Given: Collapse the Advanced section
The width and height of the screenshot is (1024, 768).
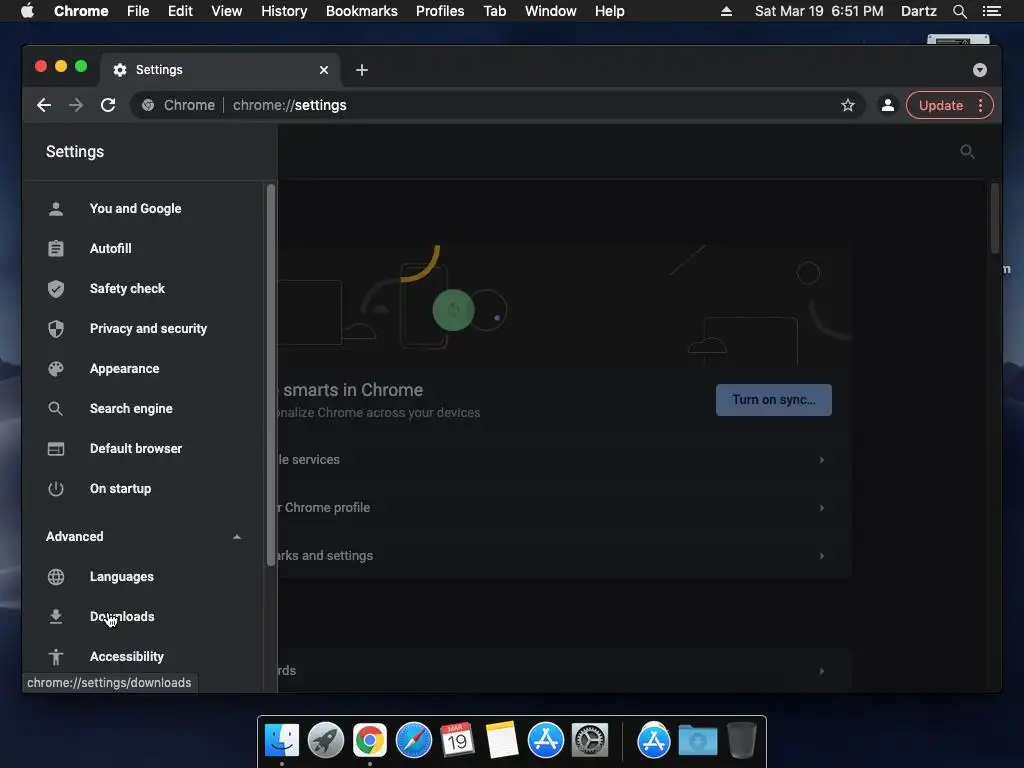Looking at the screenshot, I should point(237,537).
